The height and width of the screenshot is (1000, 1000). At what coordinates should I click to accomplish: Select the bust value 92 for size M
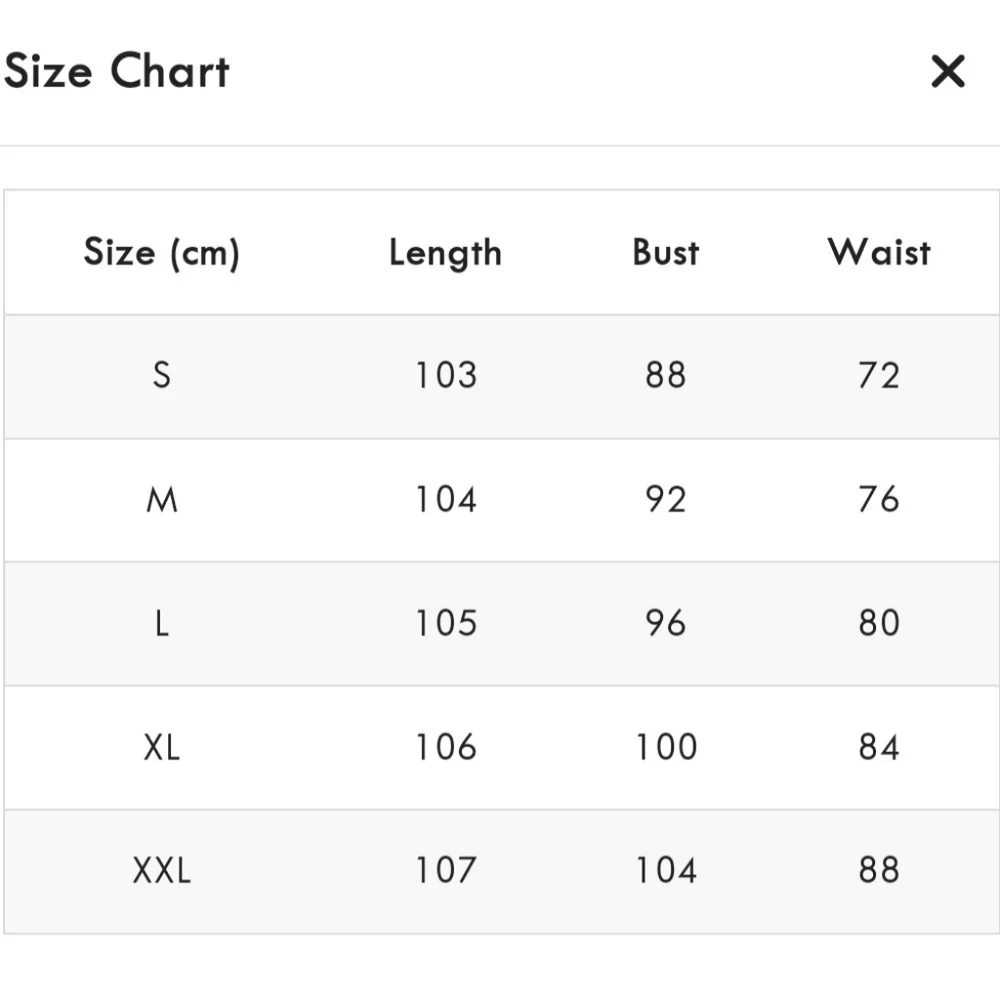tap(664, 499)
